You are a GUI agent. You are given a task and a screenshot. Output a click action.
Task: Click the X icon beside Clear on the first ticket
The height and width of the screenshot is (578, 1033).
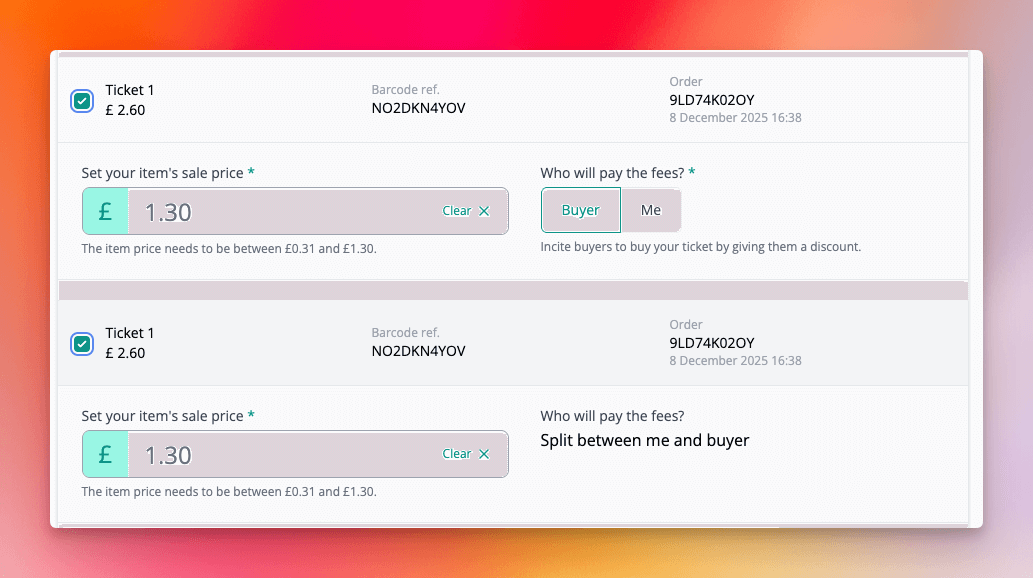click(x=484, y=210)
